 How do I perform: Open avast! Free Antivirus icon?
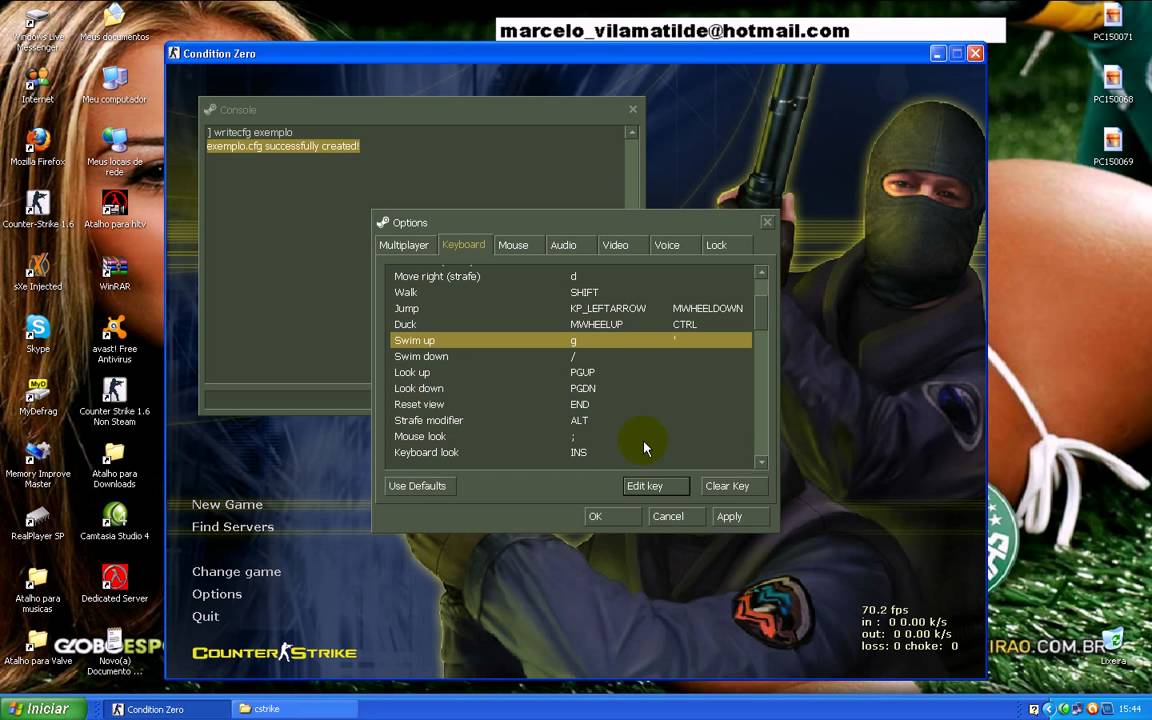114,339
